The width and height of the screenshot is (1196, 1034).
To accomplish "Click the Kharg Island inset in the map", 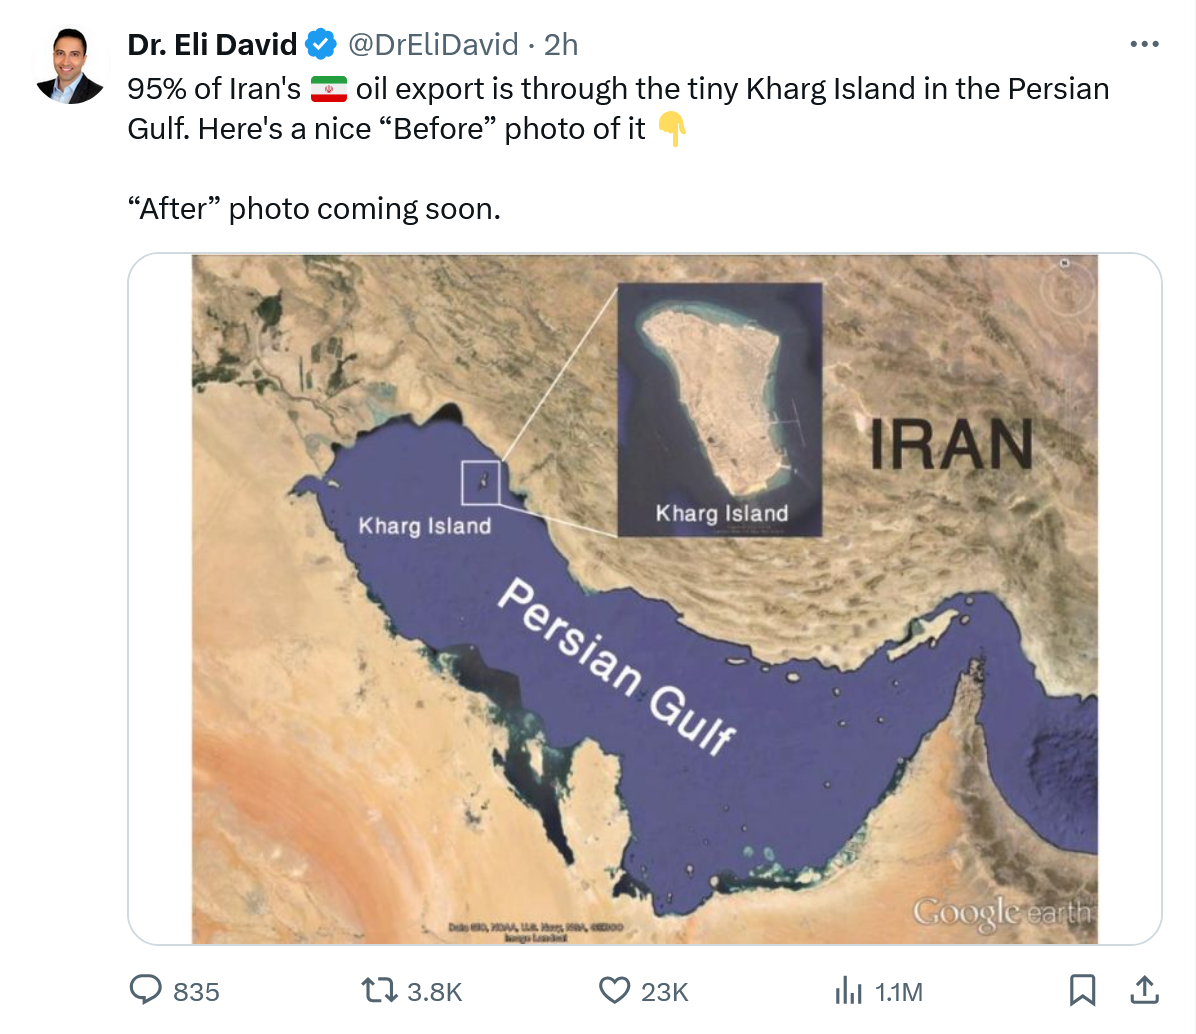I will pos(720,408).
